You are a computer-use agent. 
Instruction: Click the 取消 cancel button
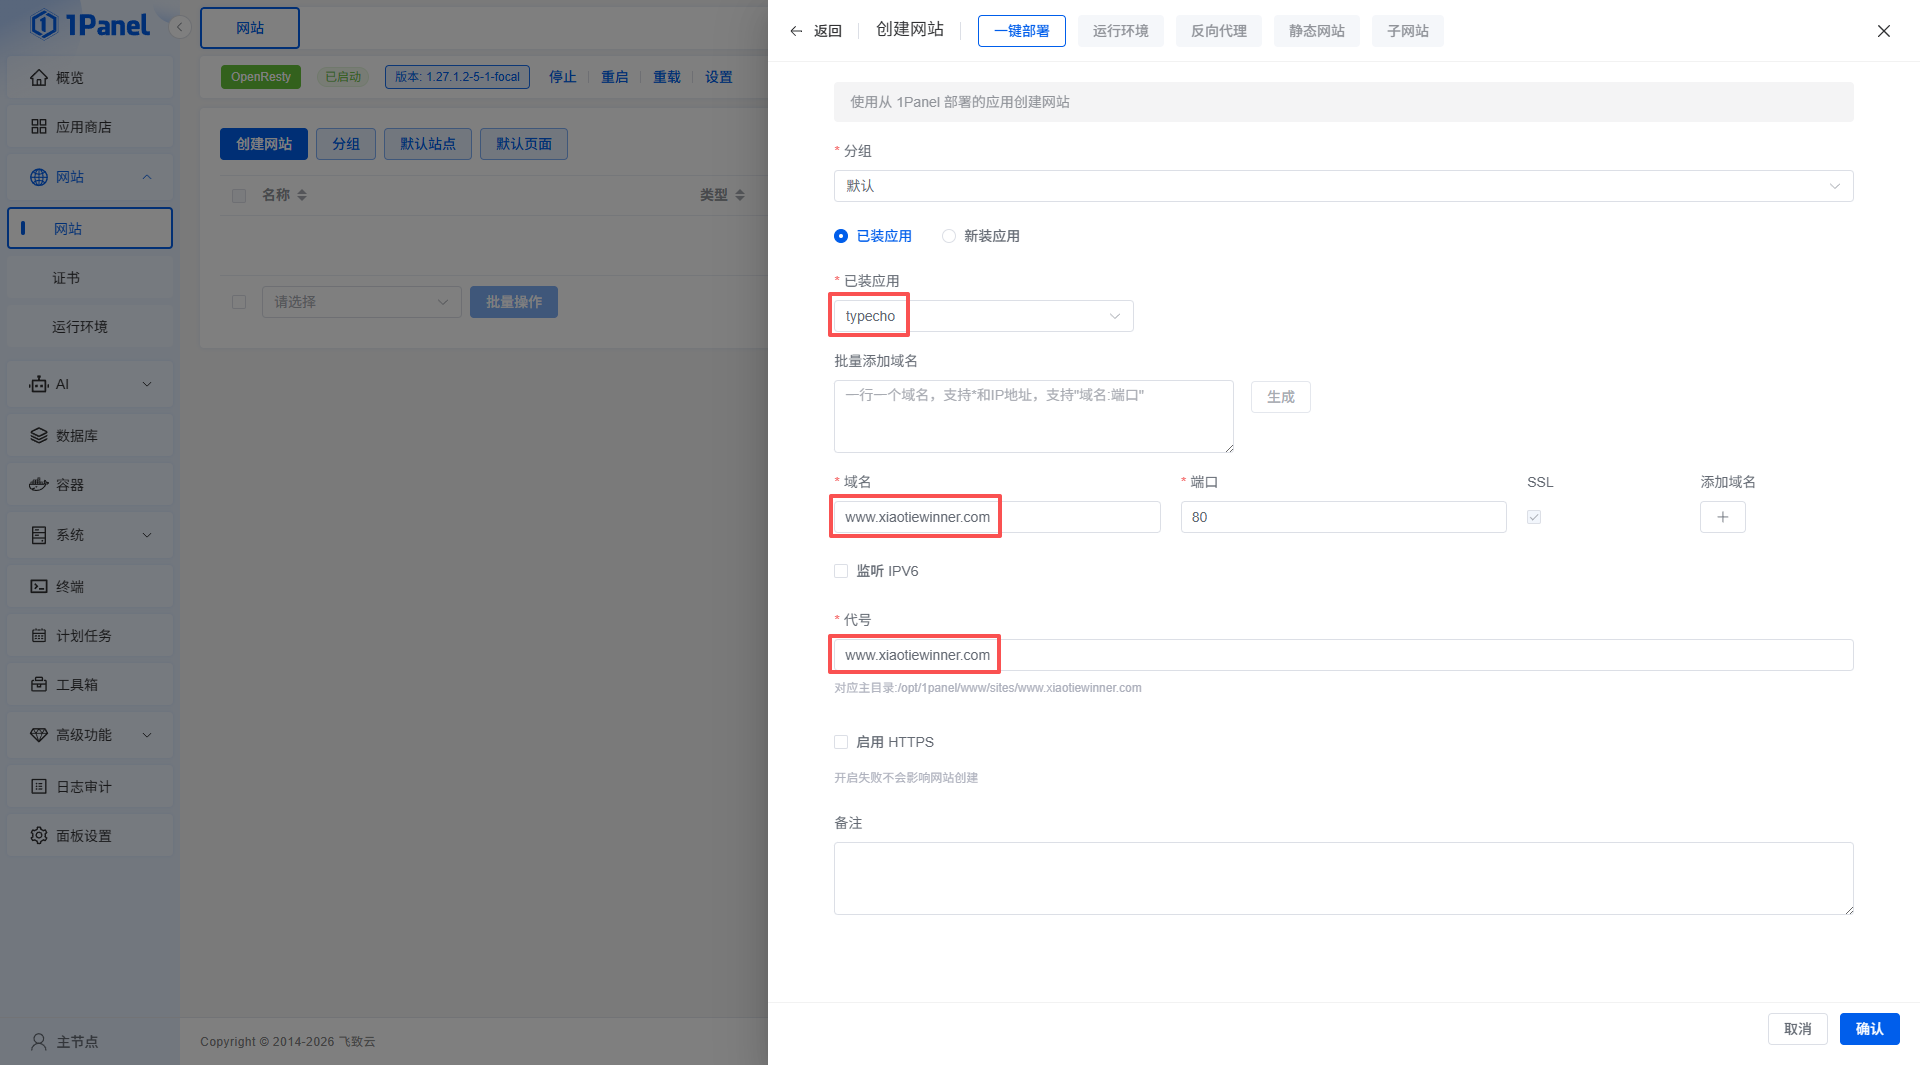pyautogui.click(x=1797, y=1029)
